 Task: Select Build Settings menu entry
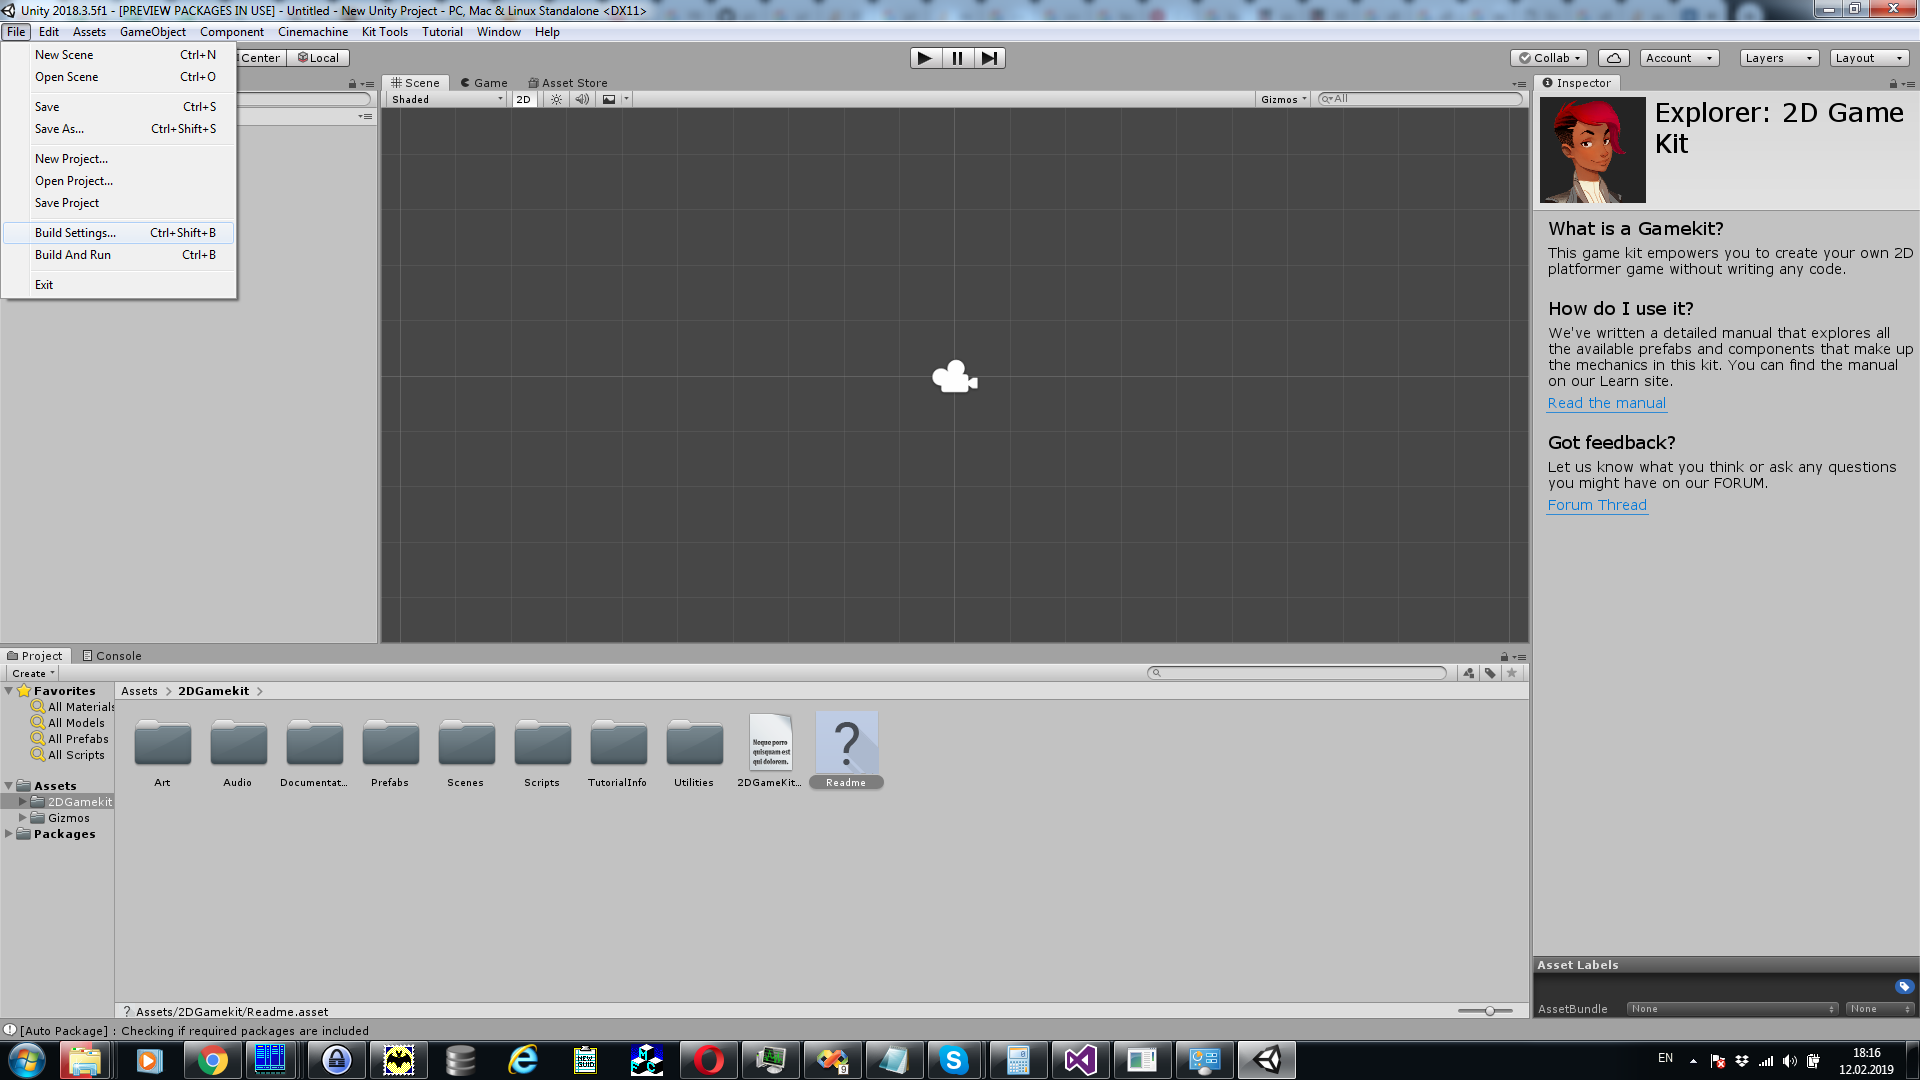[75, 233]
